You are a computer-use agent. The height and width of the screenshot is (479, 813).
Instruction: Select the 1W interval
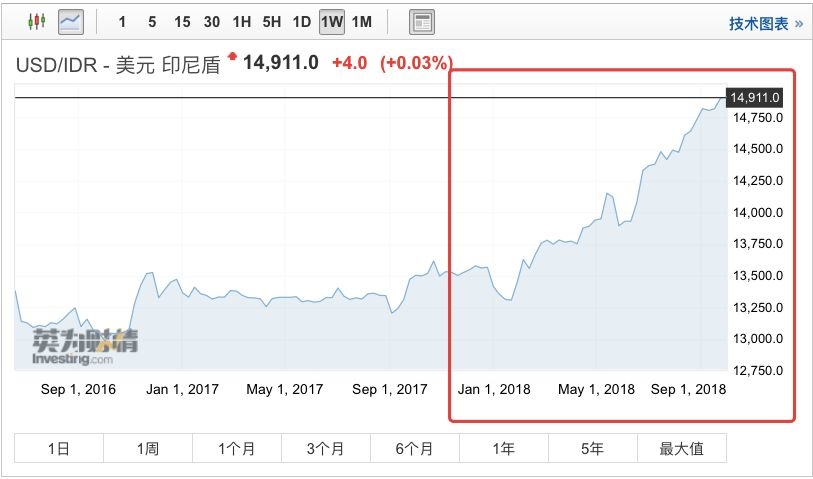coord(332,22)
